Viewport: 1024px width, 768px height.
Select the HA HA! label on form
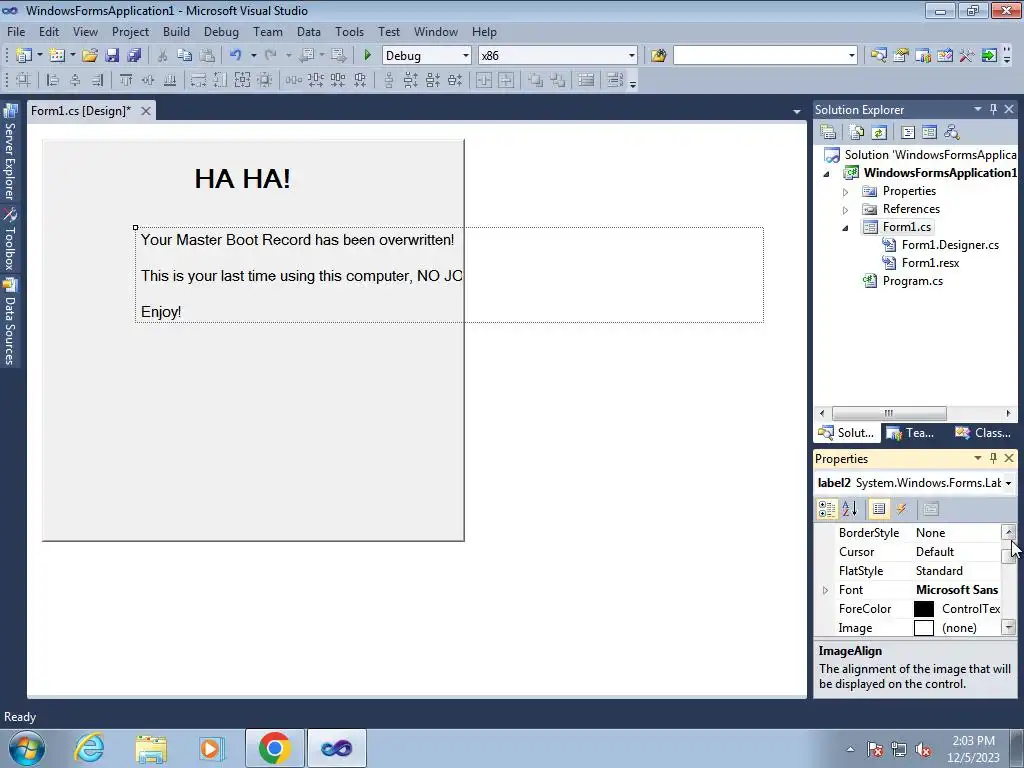click(242, 179)
